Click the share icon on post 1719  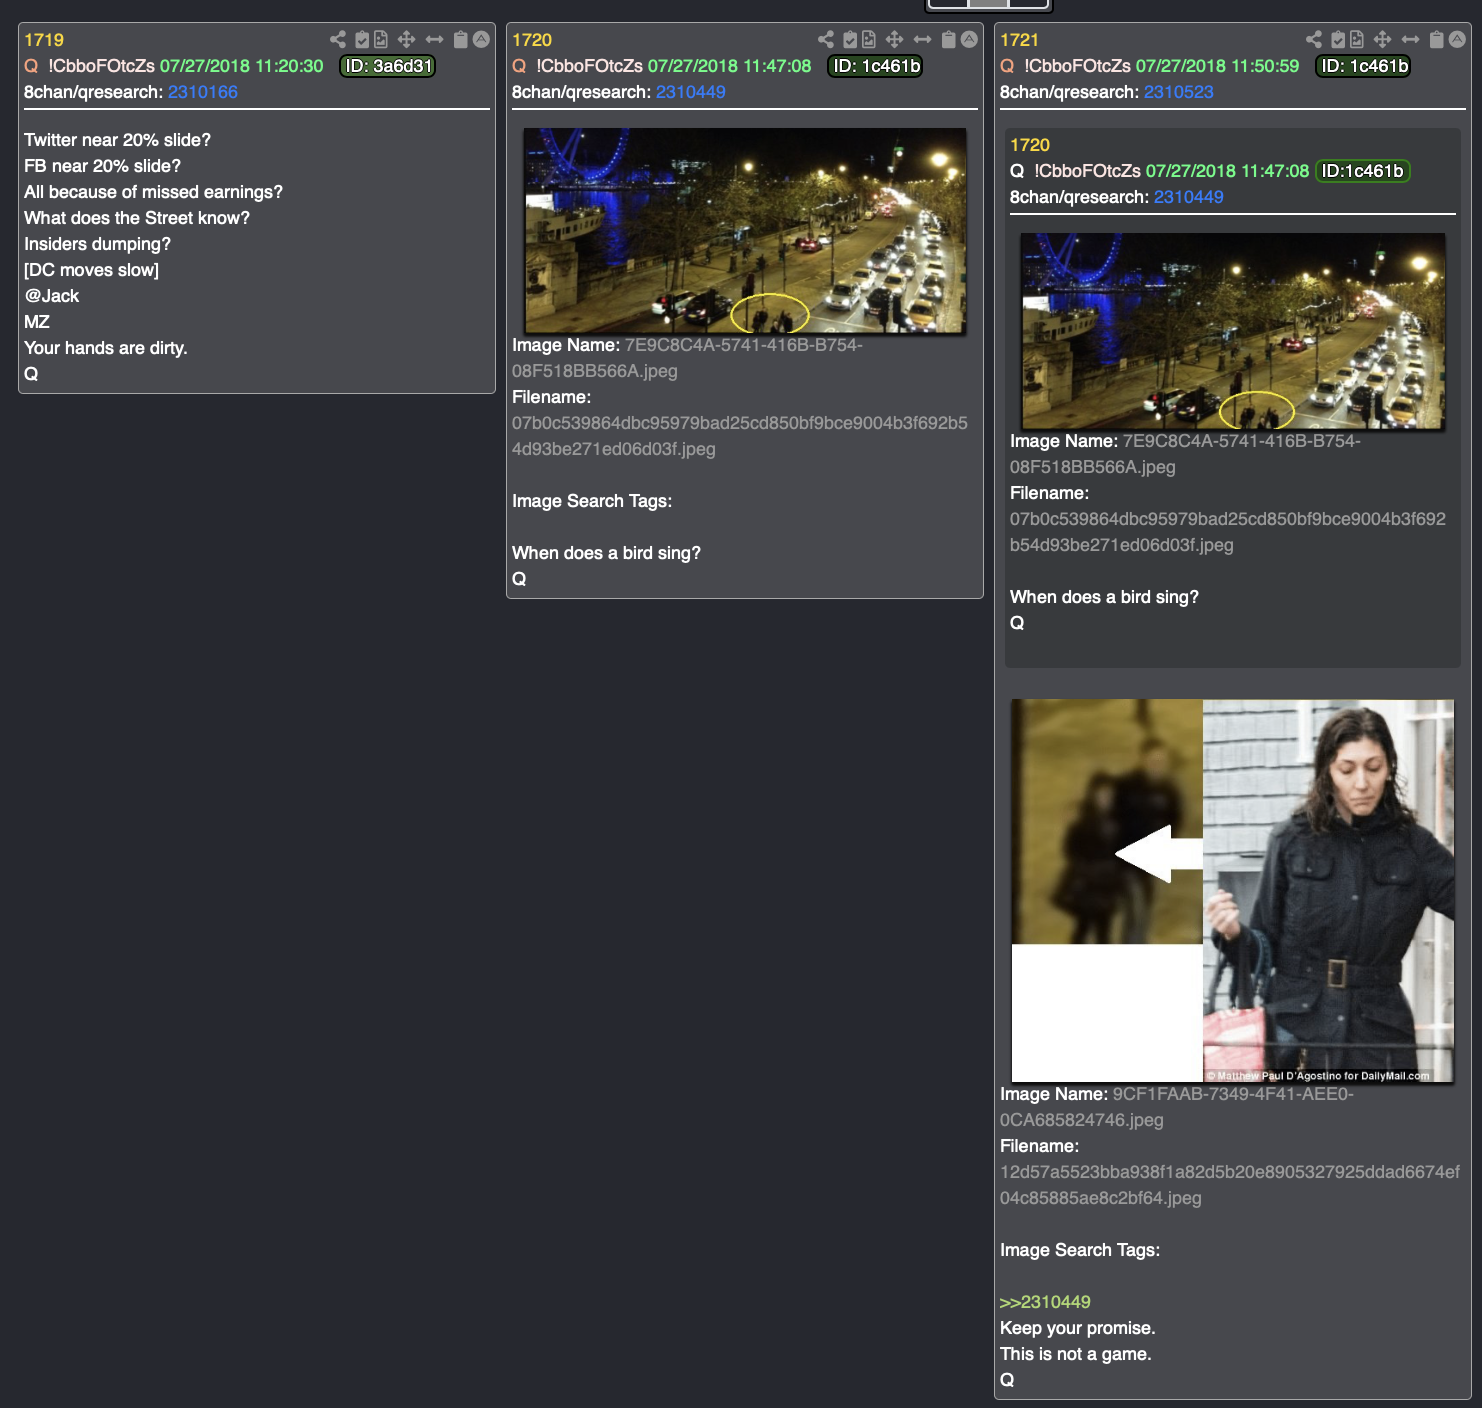(338, 39)
